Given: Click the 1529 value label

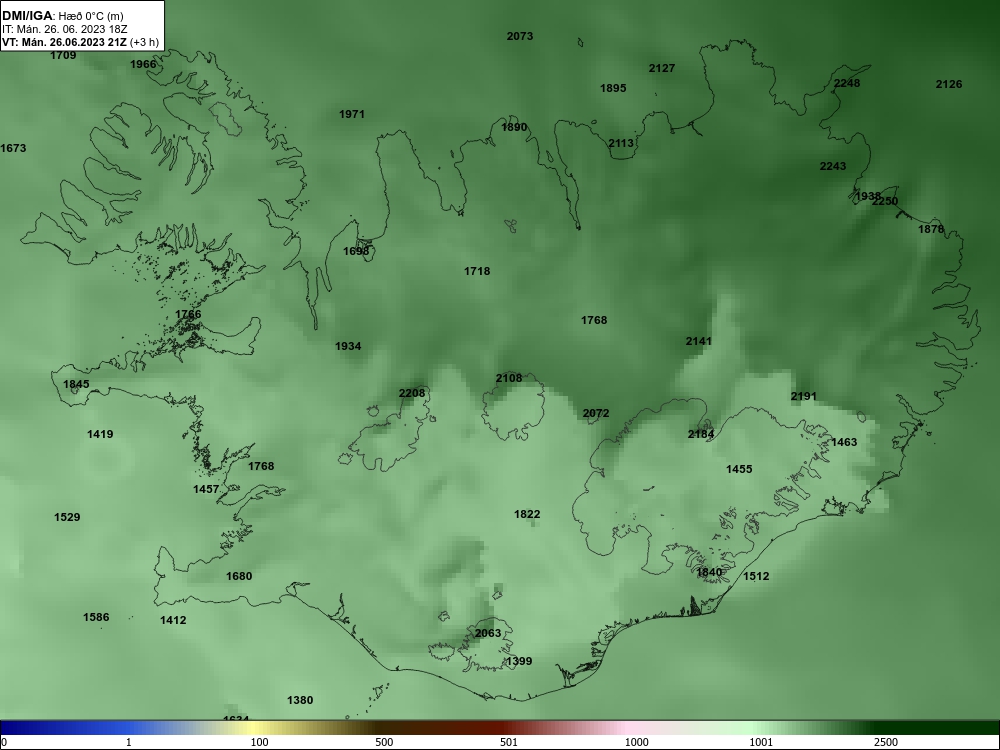Looking at the screenshot, I should coord(68,517).
